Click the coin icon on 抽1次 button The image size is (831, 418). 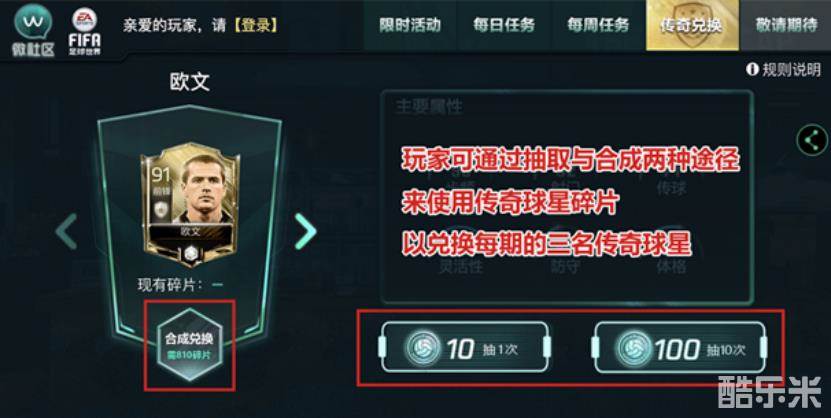click(x=422, y=348)
